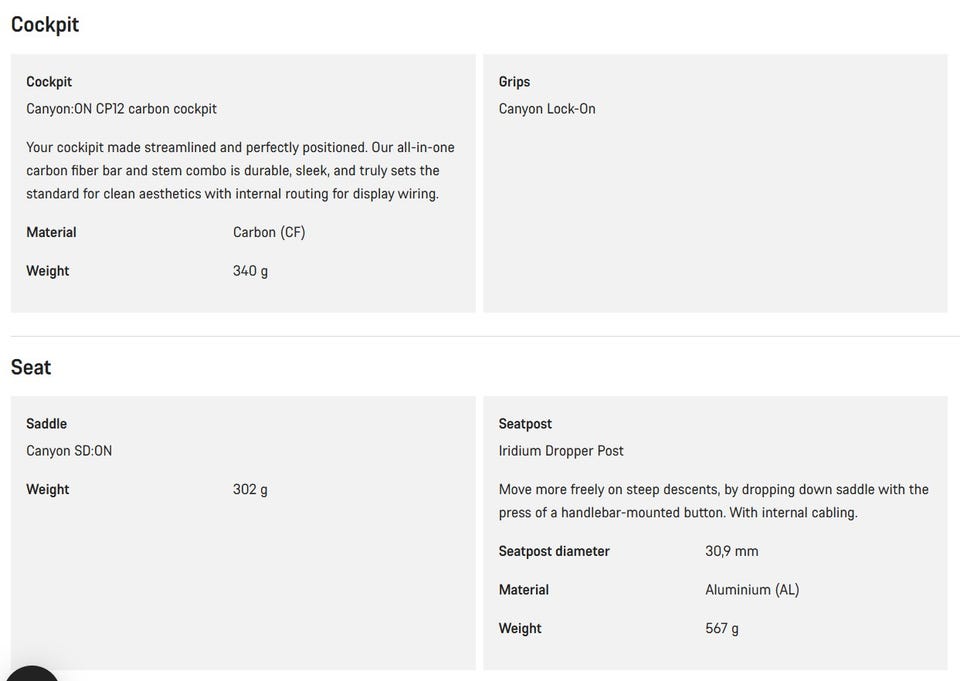Click the Grips card title
This screenshot has width=960, height=681.
(x=514, y=82)
